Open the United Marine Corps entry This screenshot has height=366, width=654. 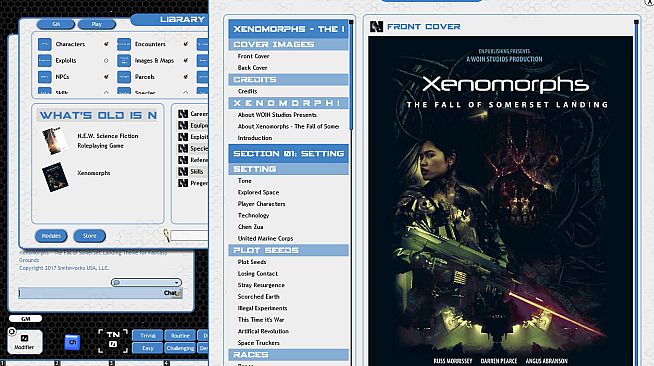pyautogui.click(x=265, y=238)
